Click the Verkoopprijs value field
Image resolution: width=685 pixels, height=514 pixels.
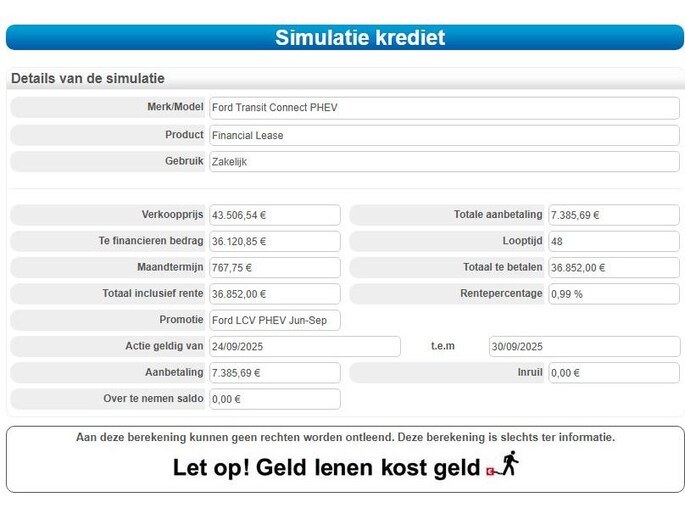click(274, 215)
